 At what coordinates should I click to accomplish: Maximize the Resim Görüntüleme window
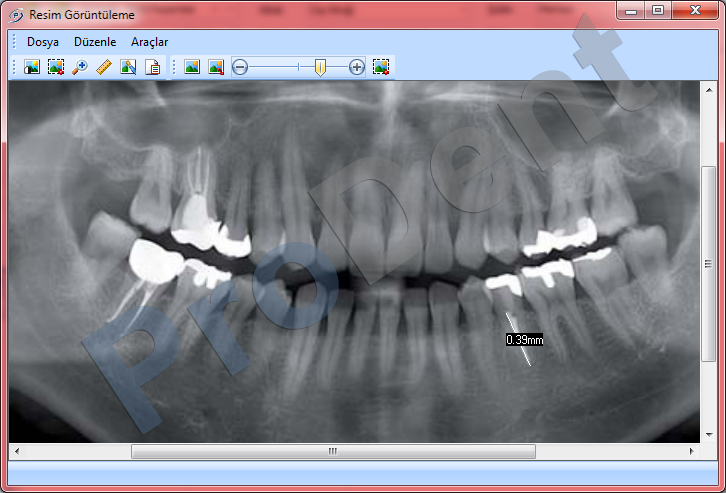pyautogui.click(x=658, y=10)
